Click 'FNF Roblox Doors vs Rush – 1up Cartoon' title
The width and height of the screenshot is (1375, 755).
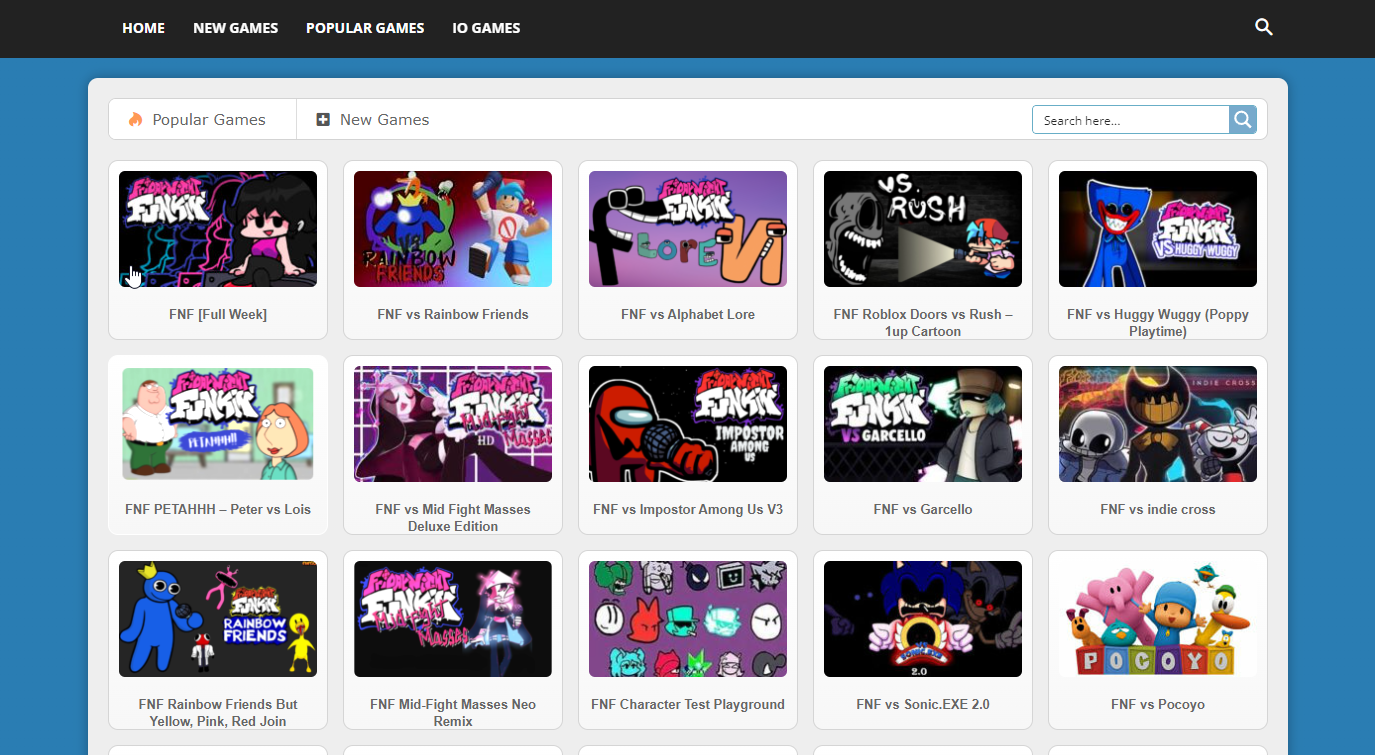point(923,323)
